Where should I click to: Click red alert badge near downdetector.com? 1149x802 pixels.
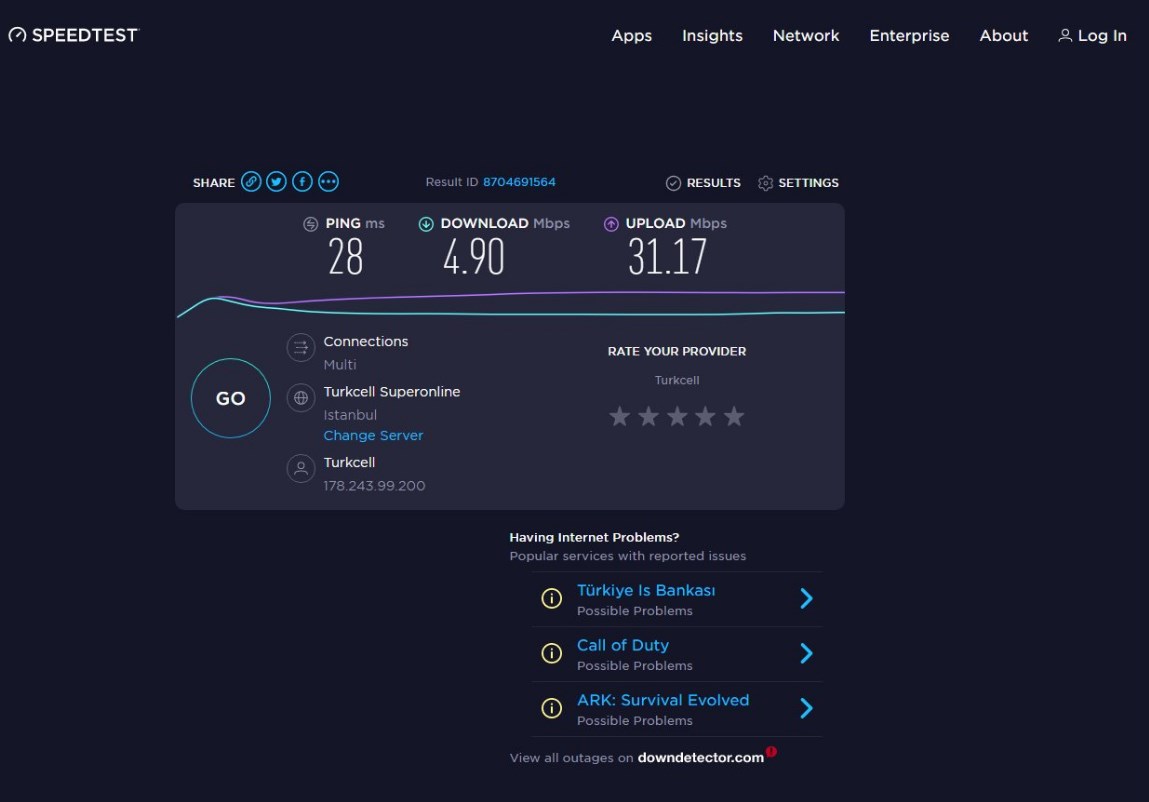point(771,751)
